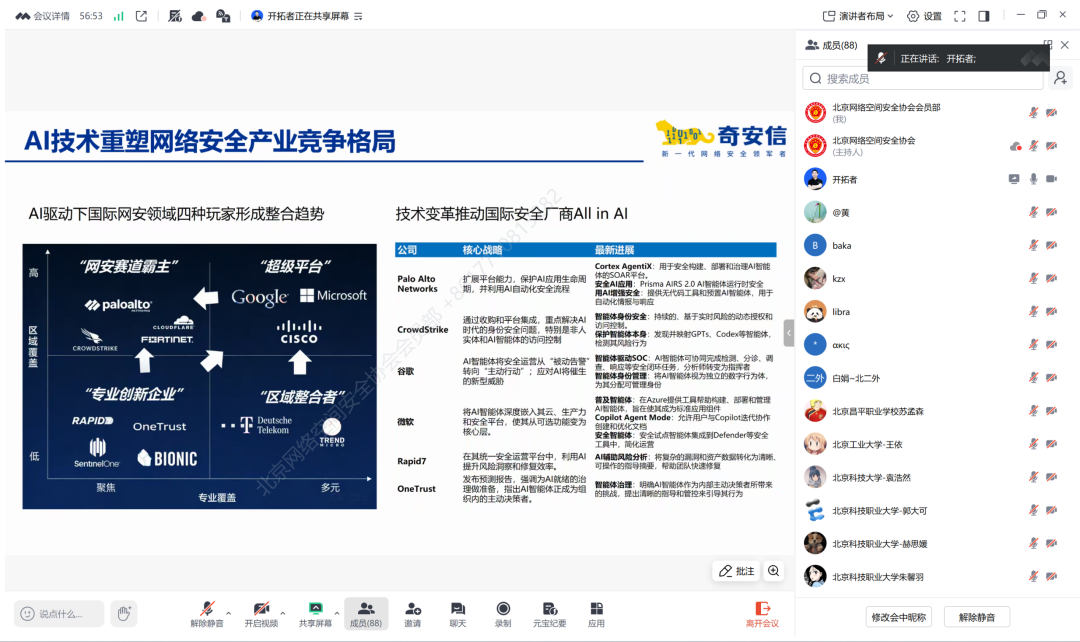Screen dimensions: 1080x642
Task: Click the add member icon beside search
Action: tap(1060, 78)
